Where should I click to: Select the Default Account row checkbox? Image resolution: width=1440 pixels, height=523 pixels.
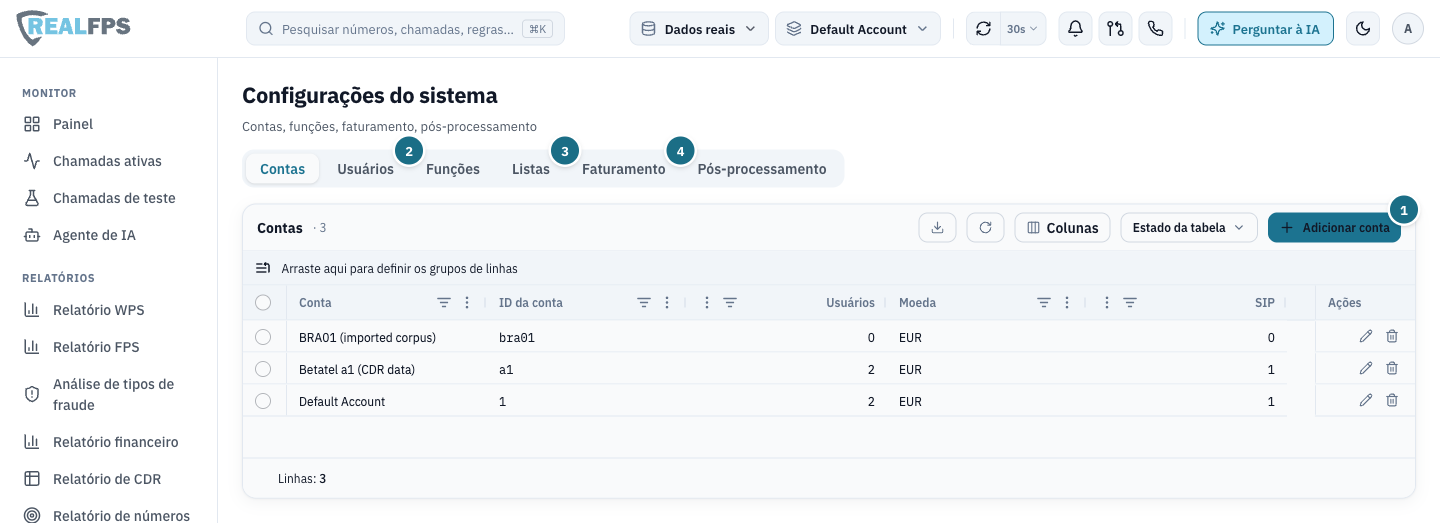263,401
